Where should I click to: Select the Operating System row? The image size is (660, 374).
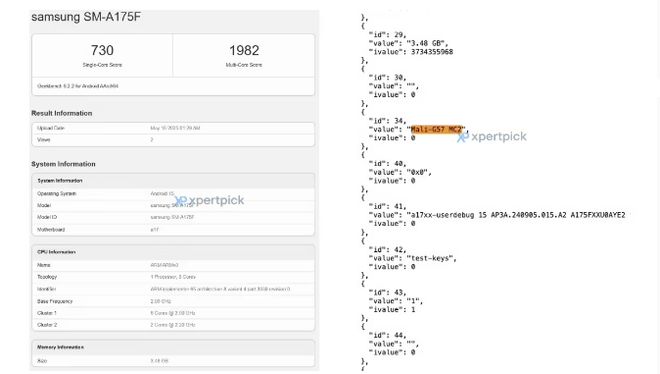tap(173, 194)
